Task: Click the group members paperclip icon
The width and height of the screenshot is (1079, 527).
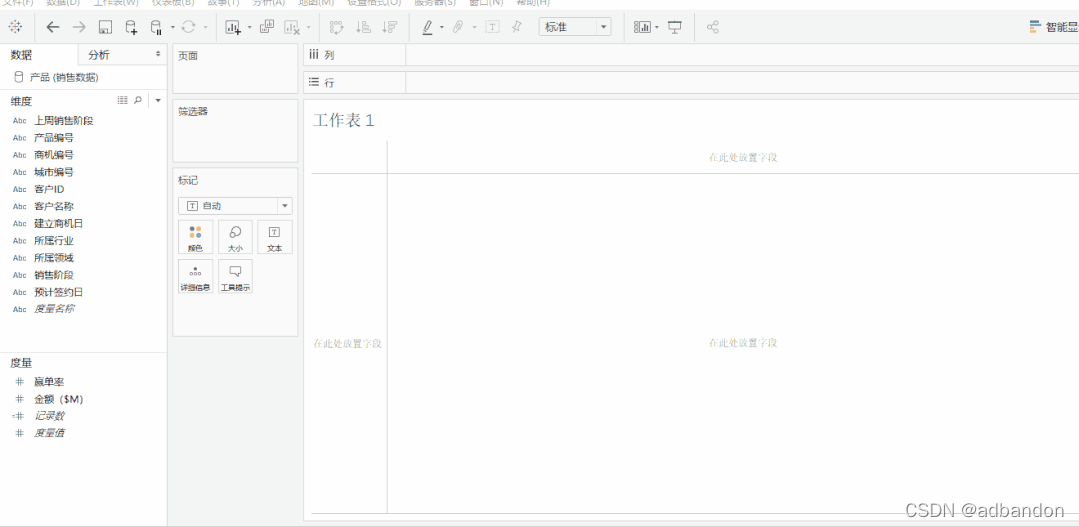Action: 458,28
